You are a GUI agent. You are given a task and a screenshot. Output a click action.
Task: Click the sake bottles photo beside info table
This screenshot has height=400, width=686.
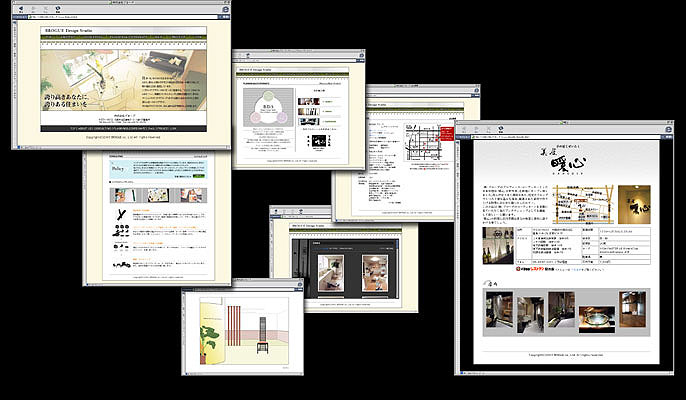pos(498,245)
